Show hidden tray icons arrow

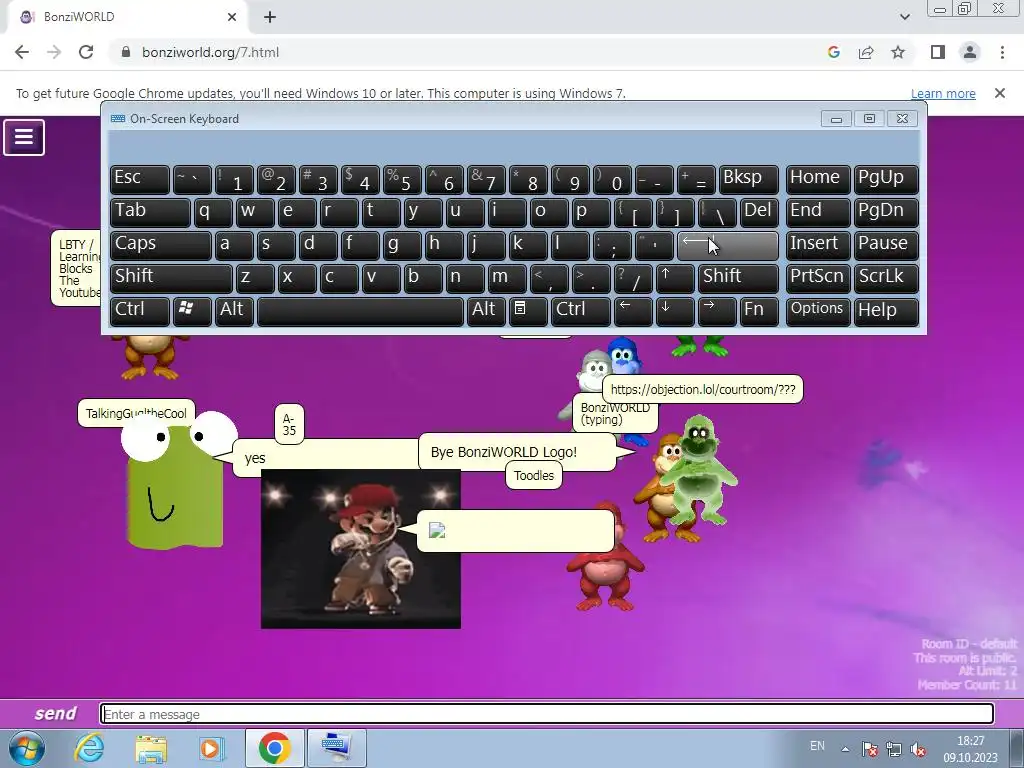click(845, 749)
